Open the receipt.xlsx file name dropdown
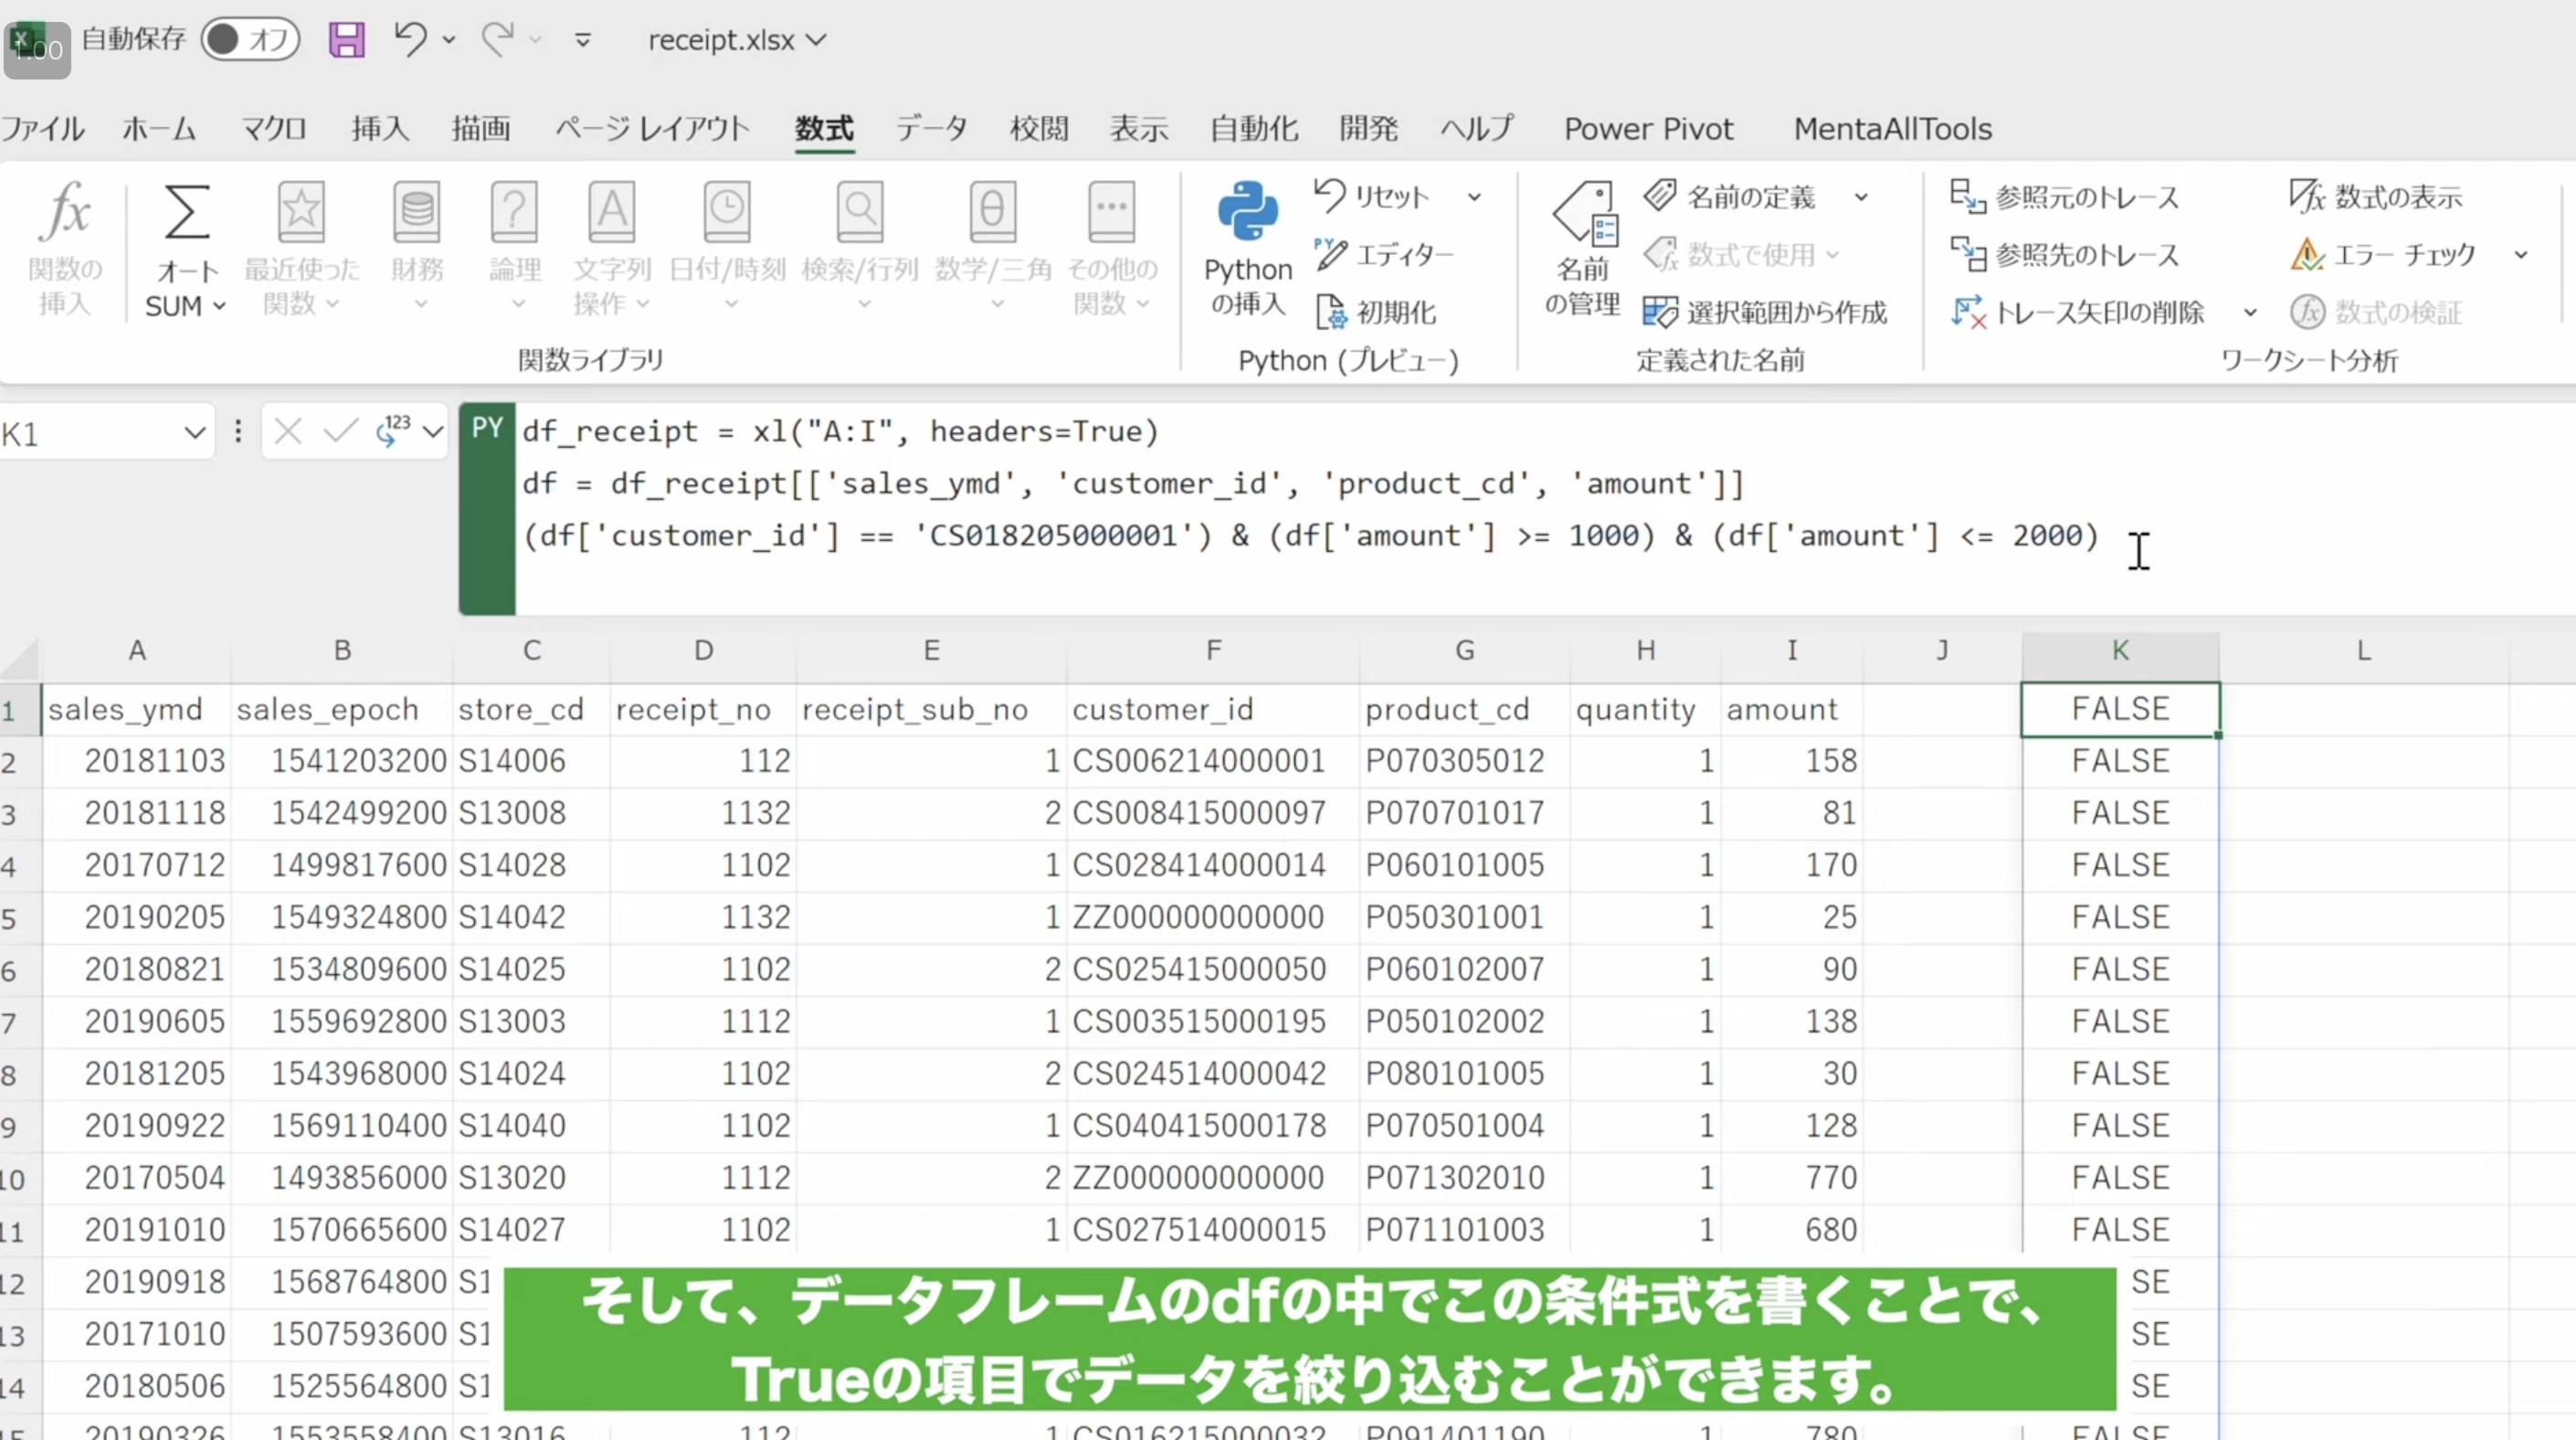This screenshot has height=1440, width=2576. 817,40
